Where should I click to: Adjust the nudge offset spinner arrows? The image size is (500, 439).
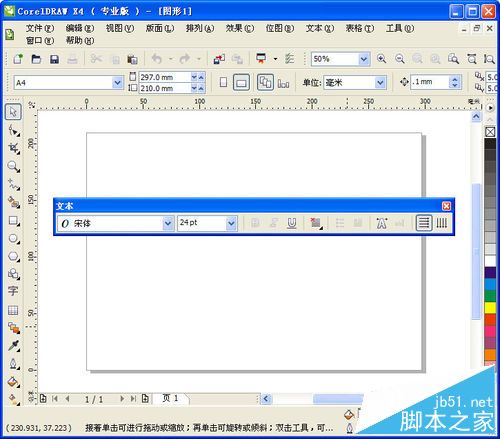pyautogui.click(x=455, y=82)
